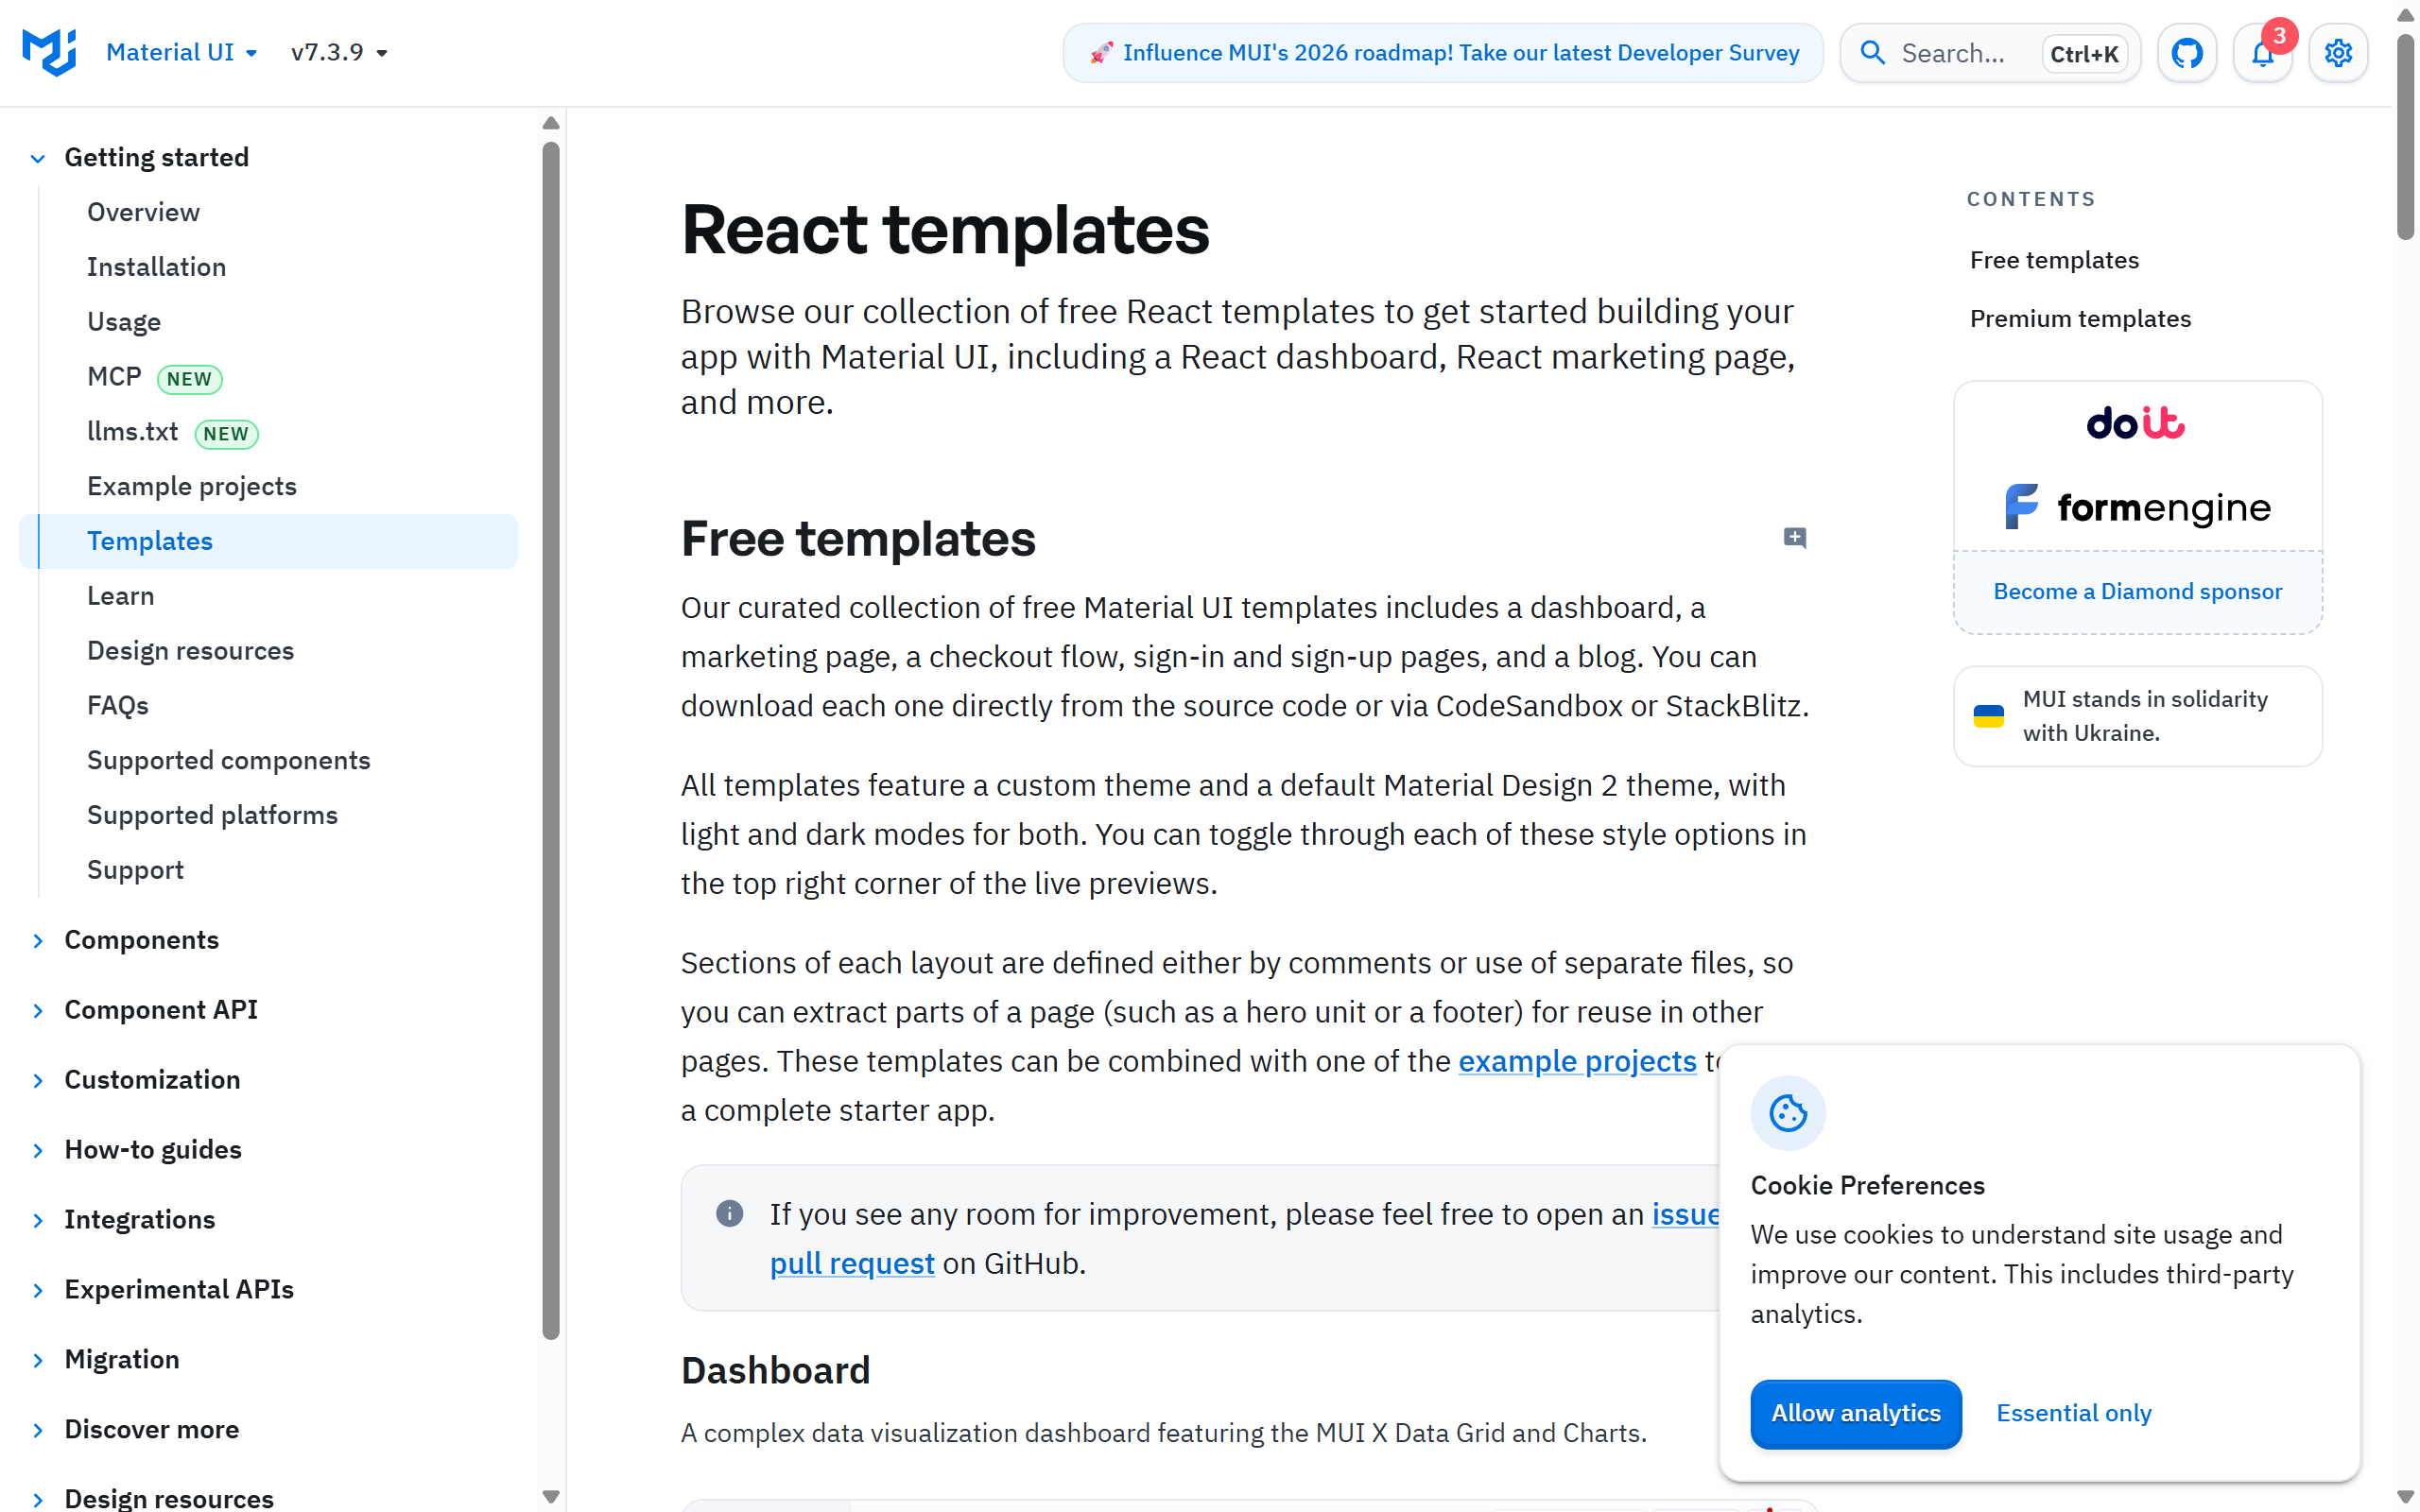Open the Learn sidebar page
Viewport: 2420px width, 1512px height.
(x=120, y=595)
